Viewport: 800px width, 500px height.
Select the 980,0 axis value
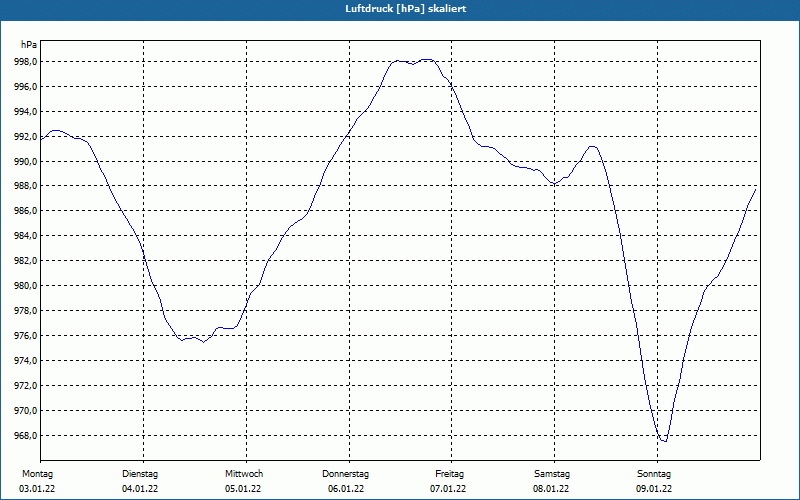pos(26,286)
